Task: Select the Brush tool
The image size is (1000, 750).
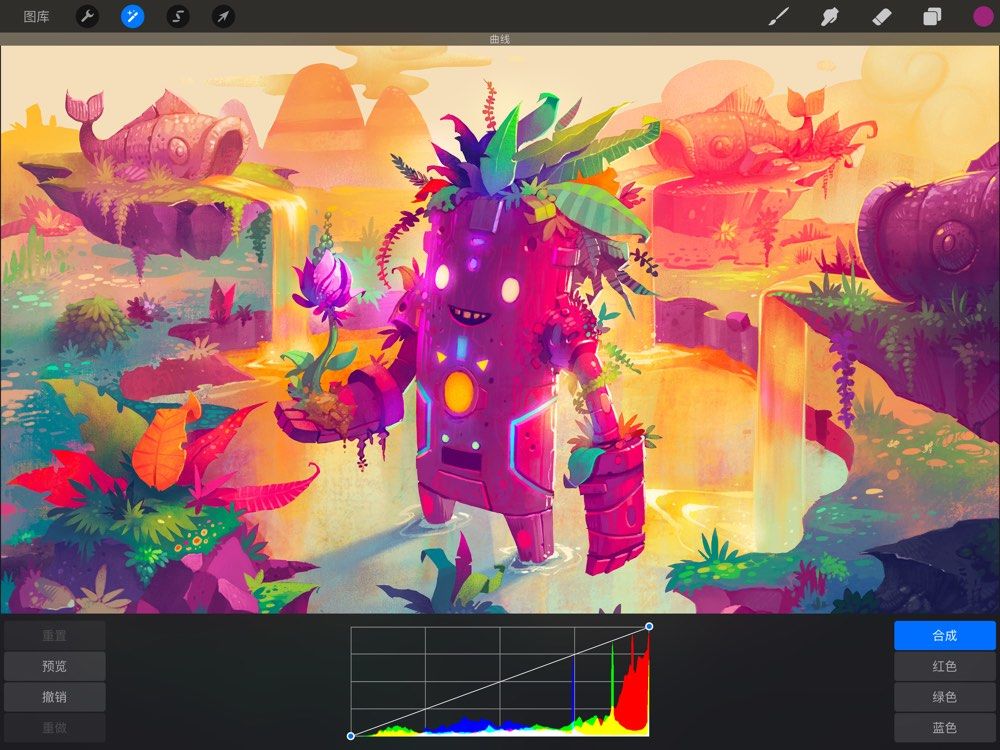Action: [x=779, y=17]
